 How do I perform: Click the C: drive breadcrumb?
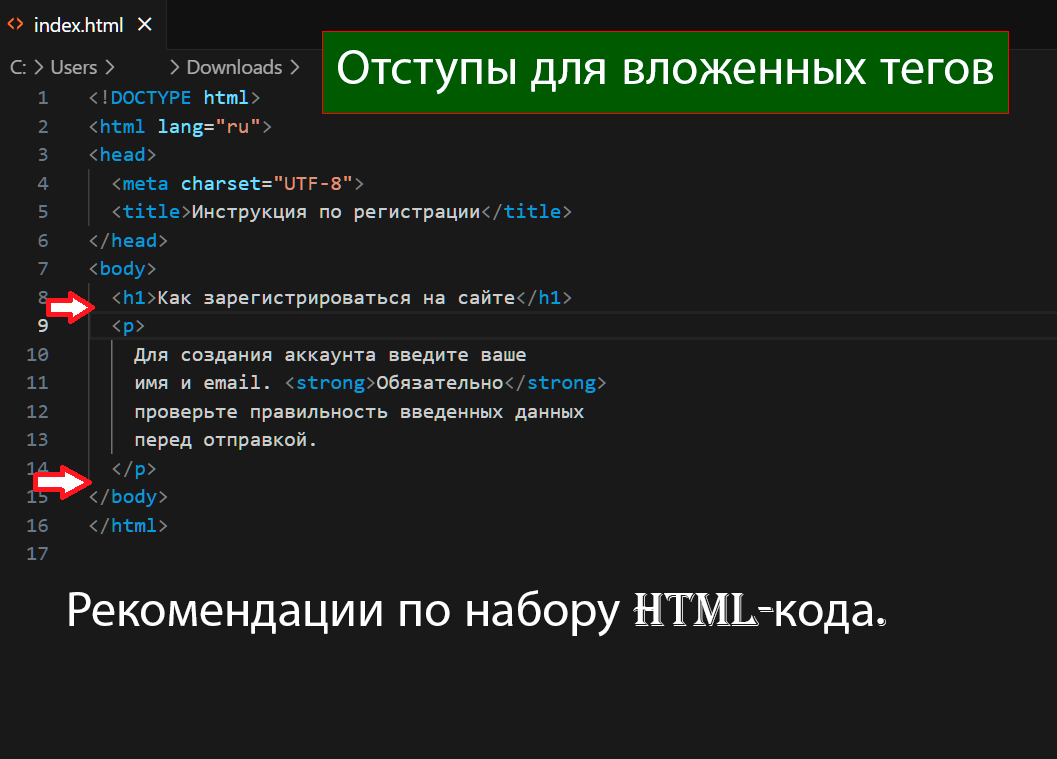pos(18,68)
